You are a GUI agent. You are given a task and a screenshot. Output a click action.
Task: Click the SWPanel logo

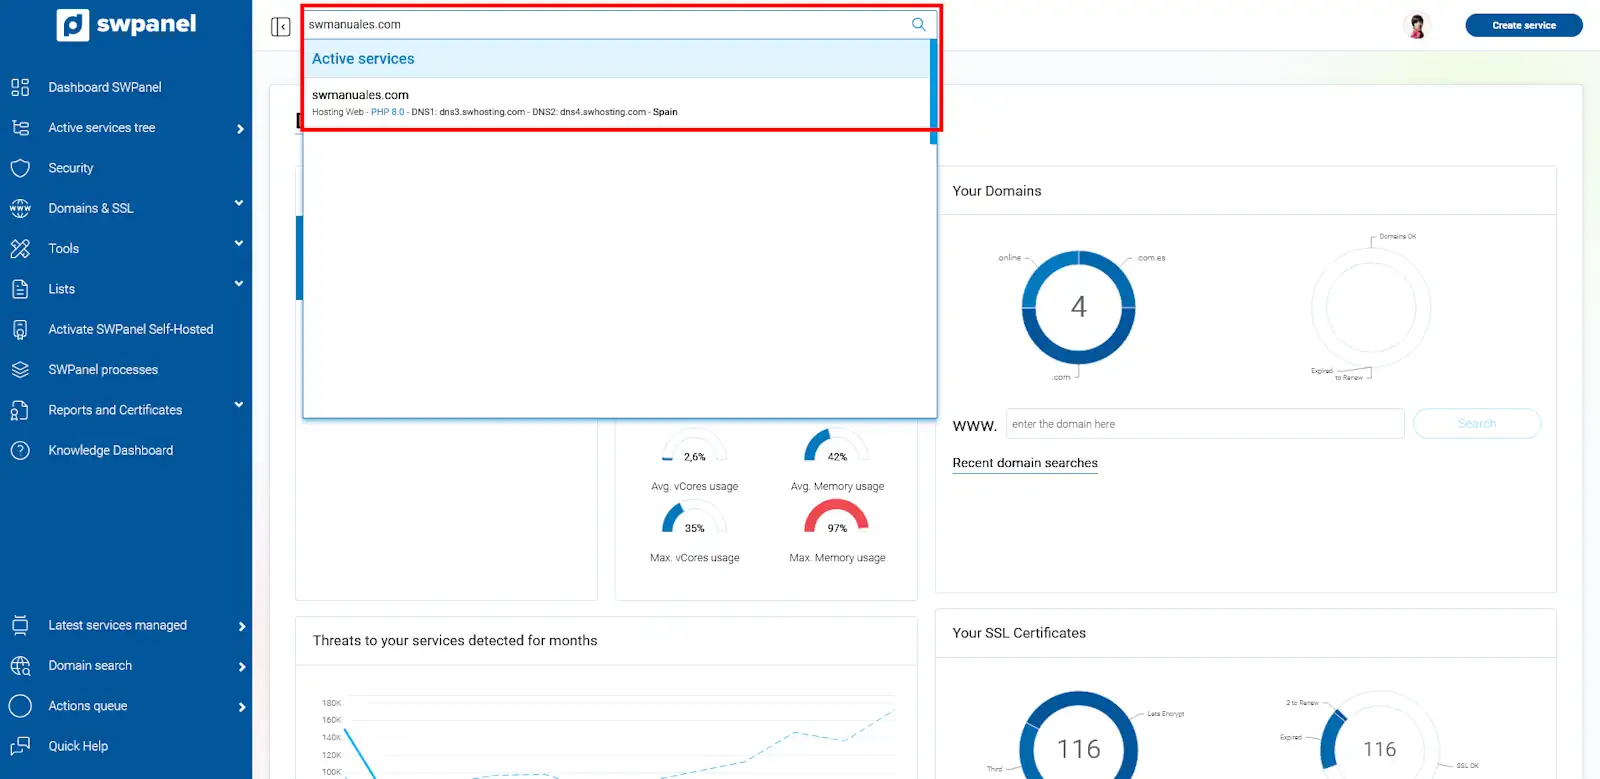[x=126, y=25]
